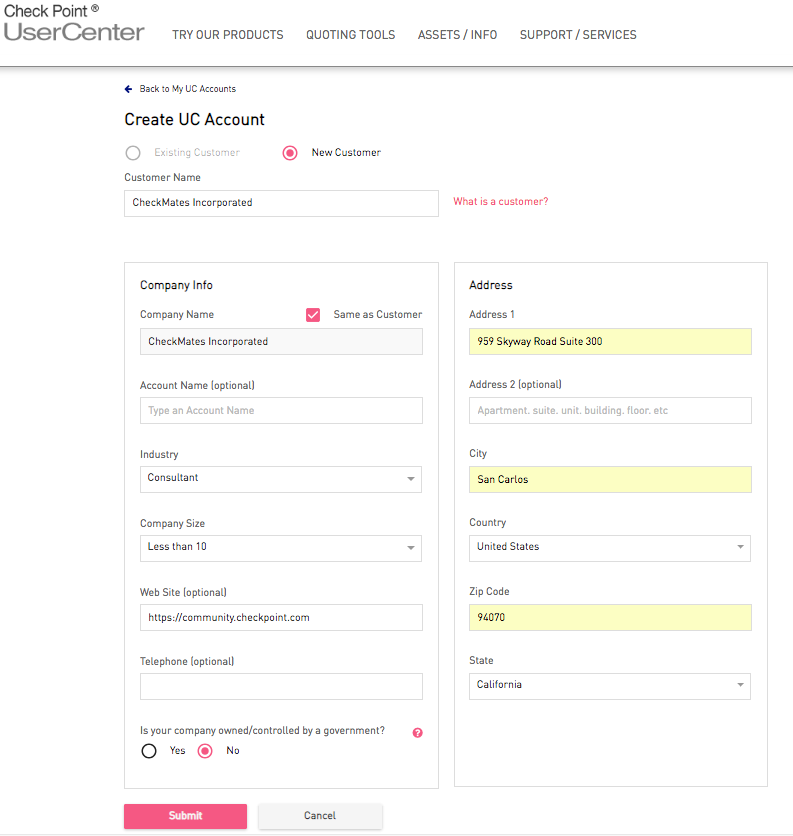
Task: Uncheck the Same as Customer checkbox
Action: coord(313,315)
